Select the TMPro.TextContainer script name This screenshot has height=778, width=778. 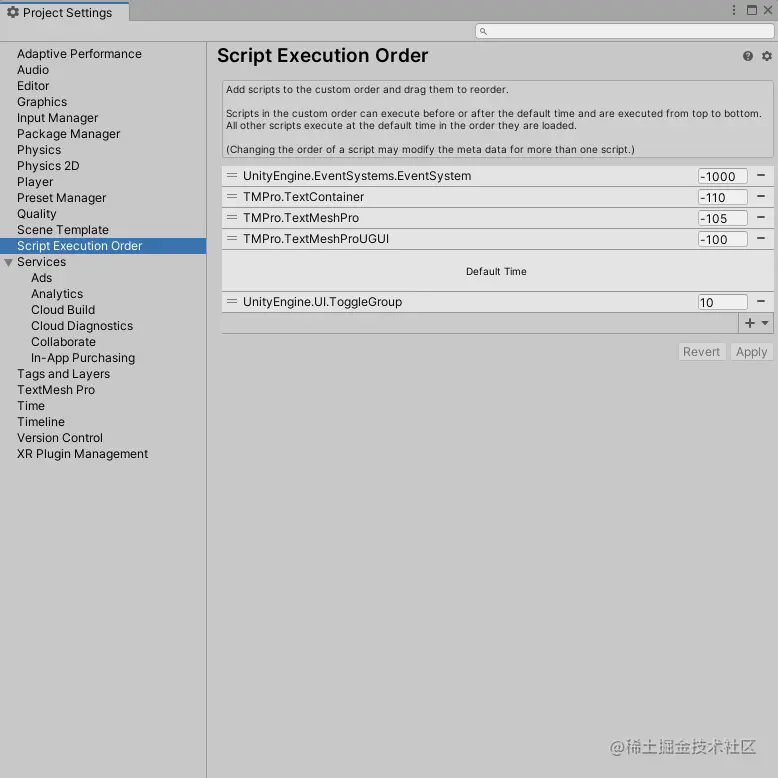[303, 196]
